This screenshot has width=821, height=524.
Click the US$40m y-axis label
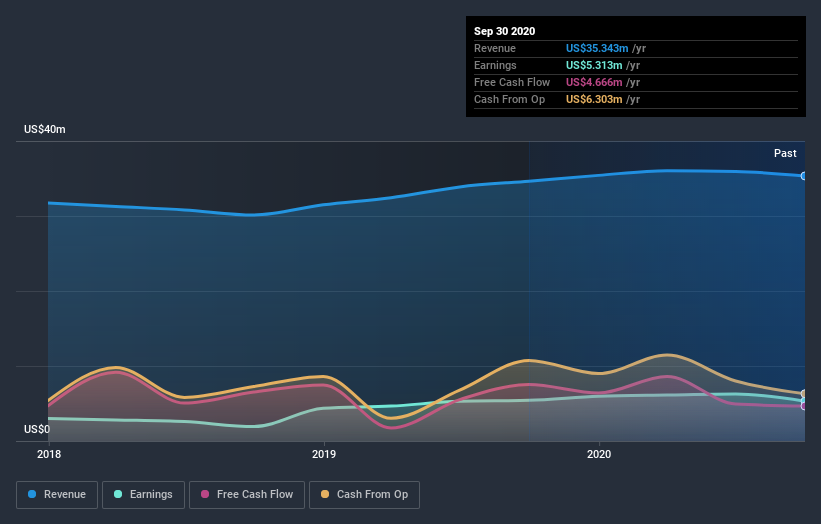tap(45, 129)
